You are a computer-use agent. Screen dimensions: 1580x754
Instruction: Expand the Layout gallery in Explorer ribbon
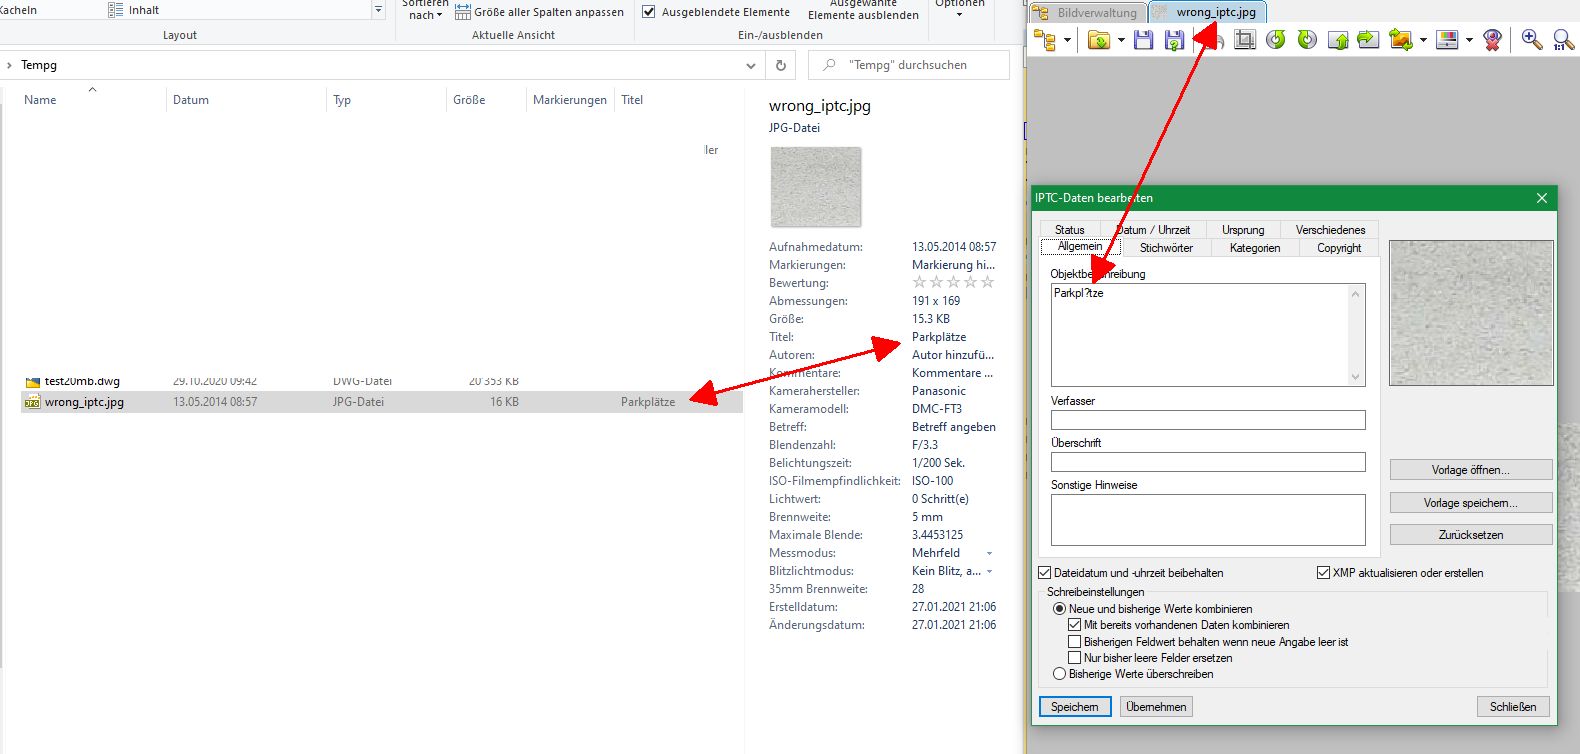pos(378,10)
